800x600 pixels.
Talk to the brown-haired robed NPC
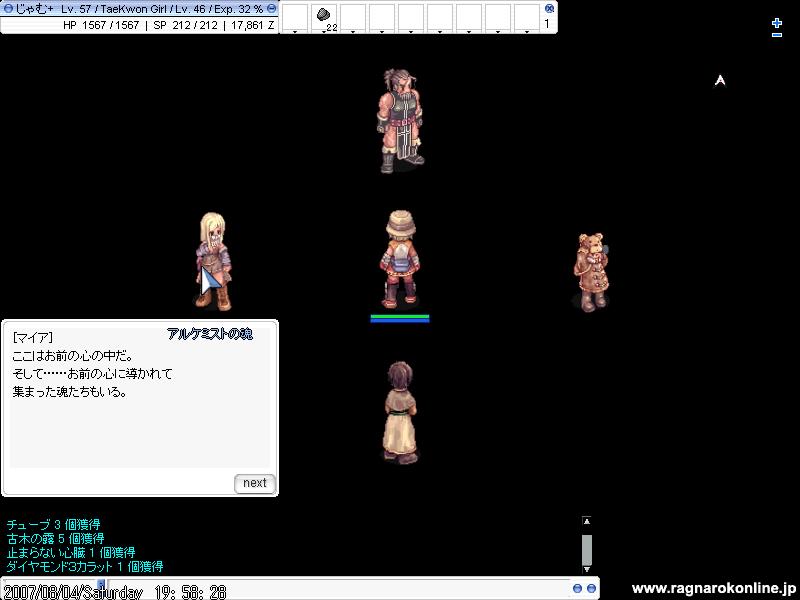tap(401, 412)
